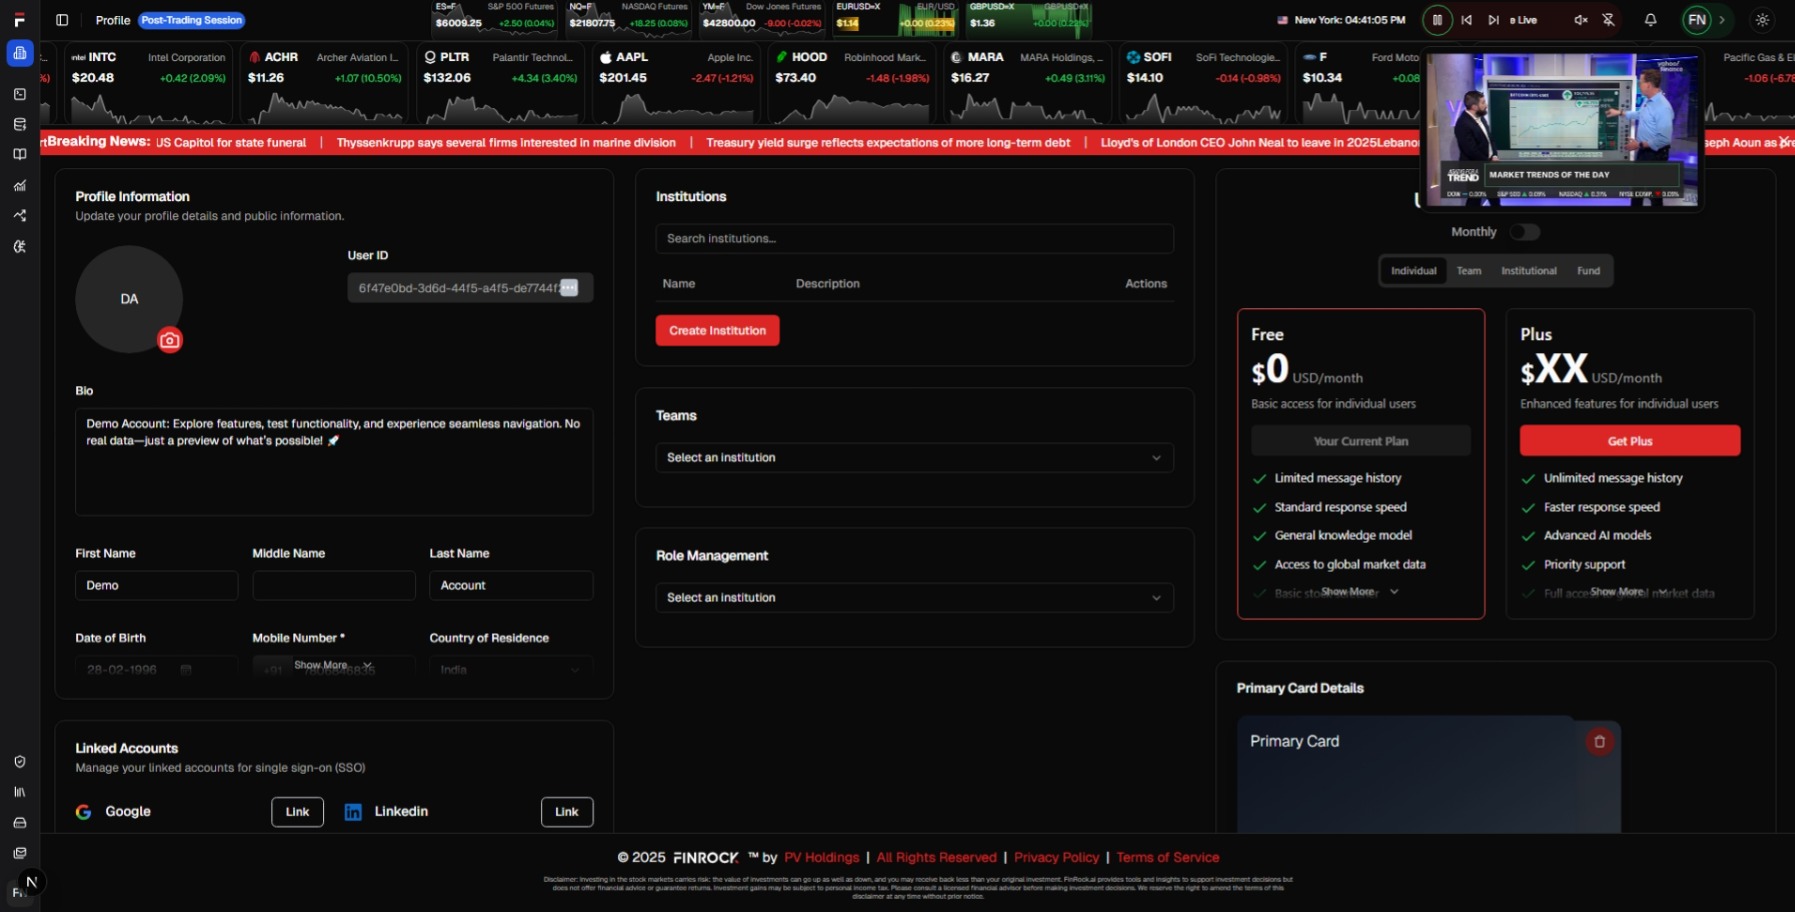The height and width of the screenshot is (912, 1795).
Task: Delete the Primary Card with trash icon
Action: click(x=1599, y=741)
